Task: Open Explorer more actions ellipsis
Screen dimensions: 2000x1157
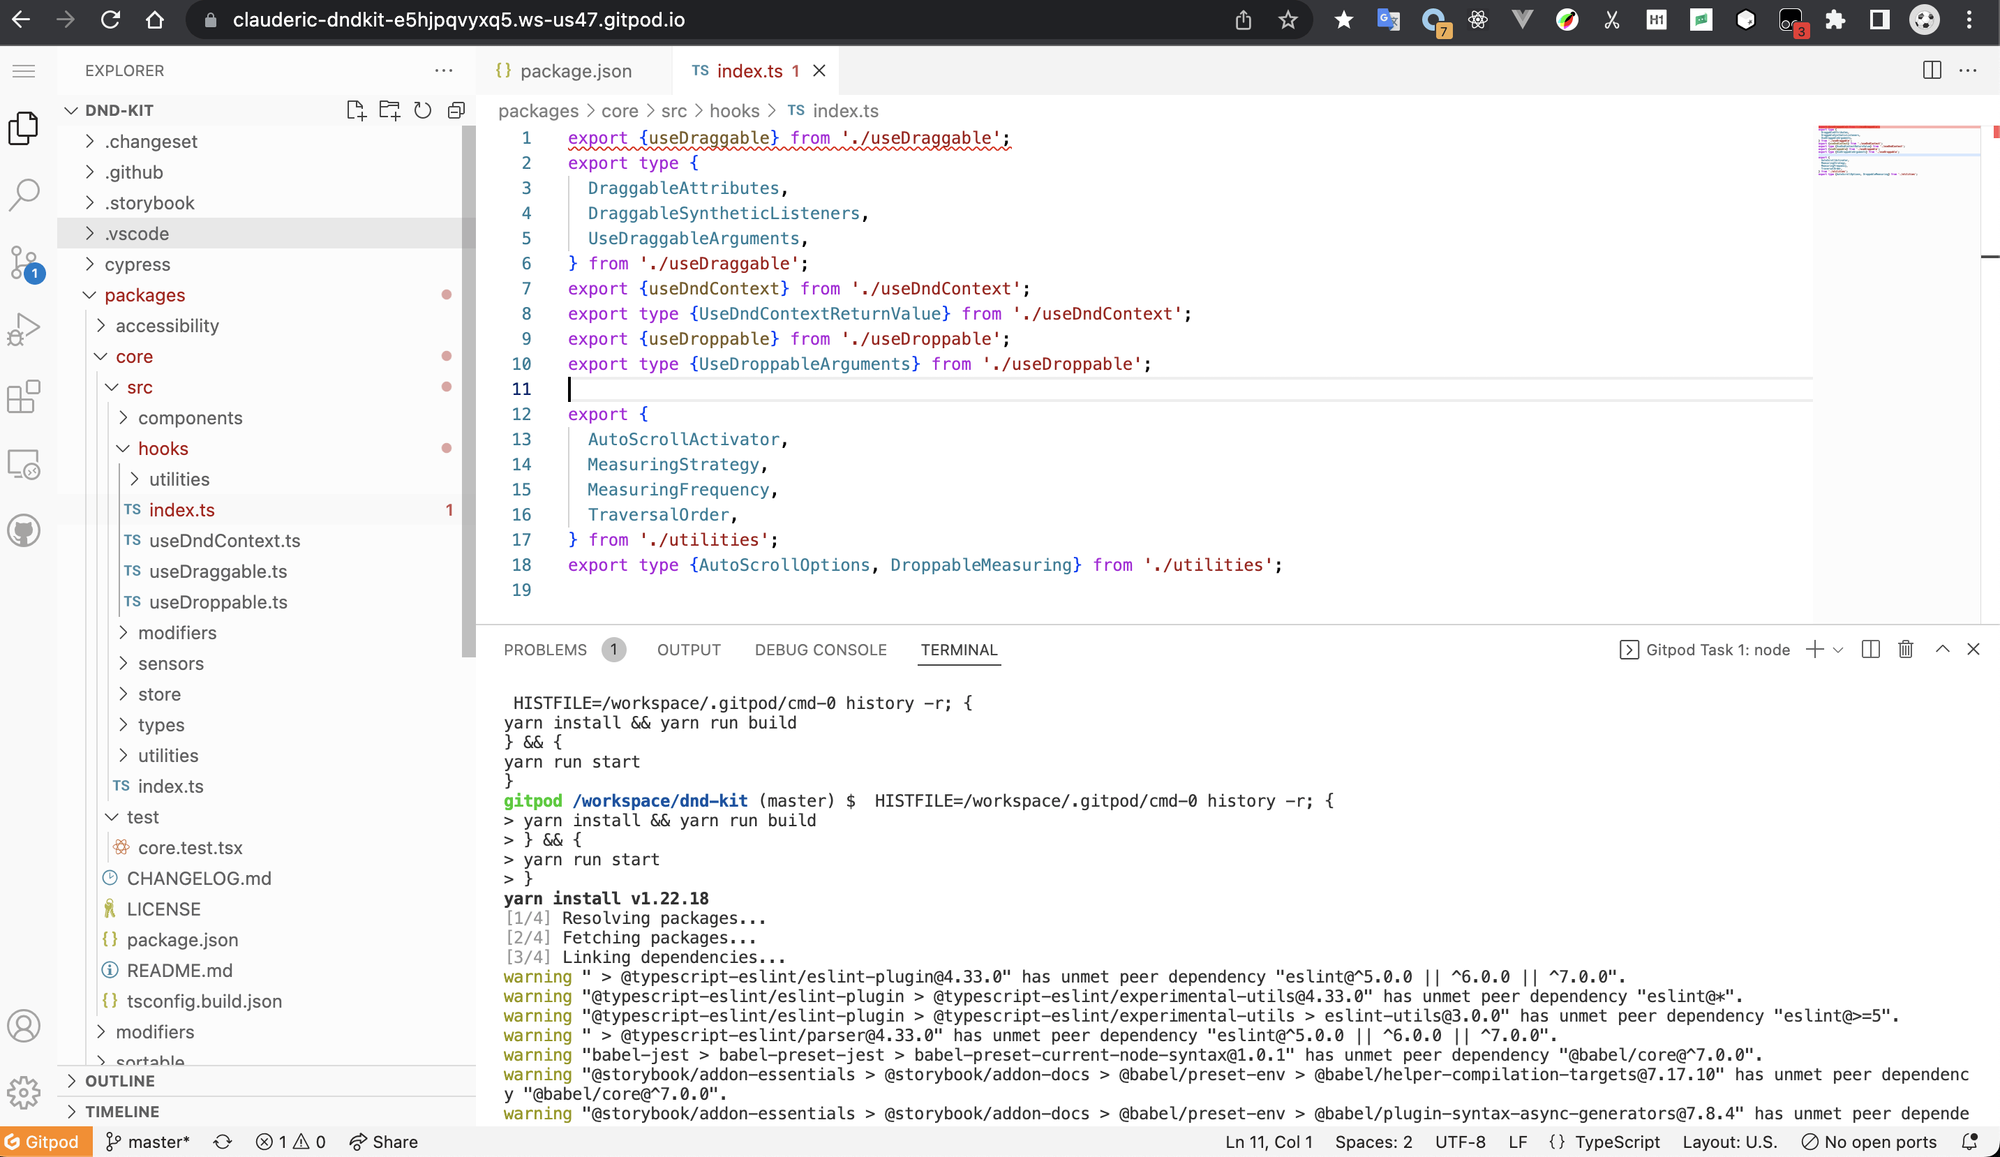Action: (x=444, y=71)
